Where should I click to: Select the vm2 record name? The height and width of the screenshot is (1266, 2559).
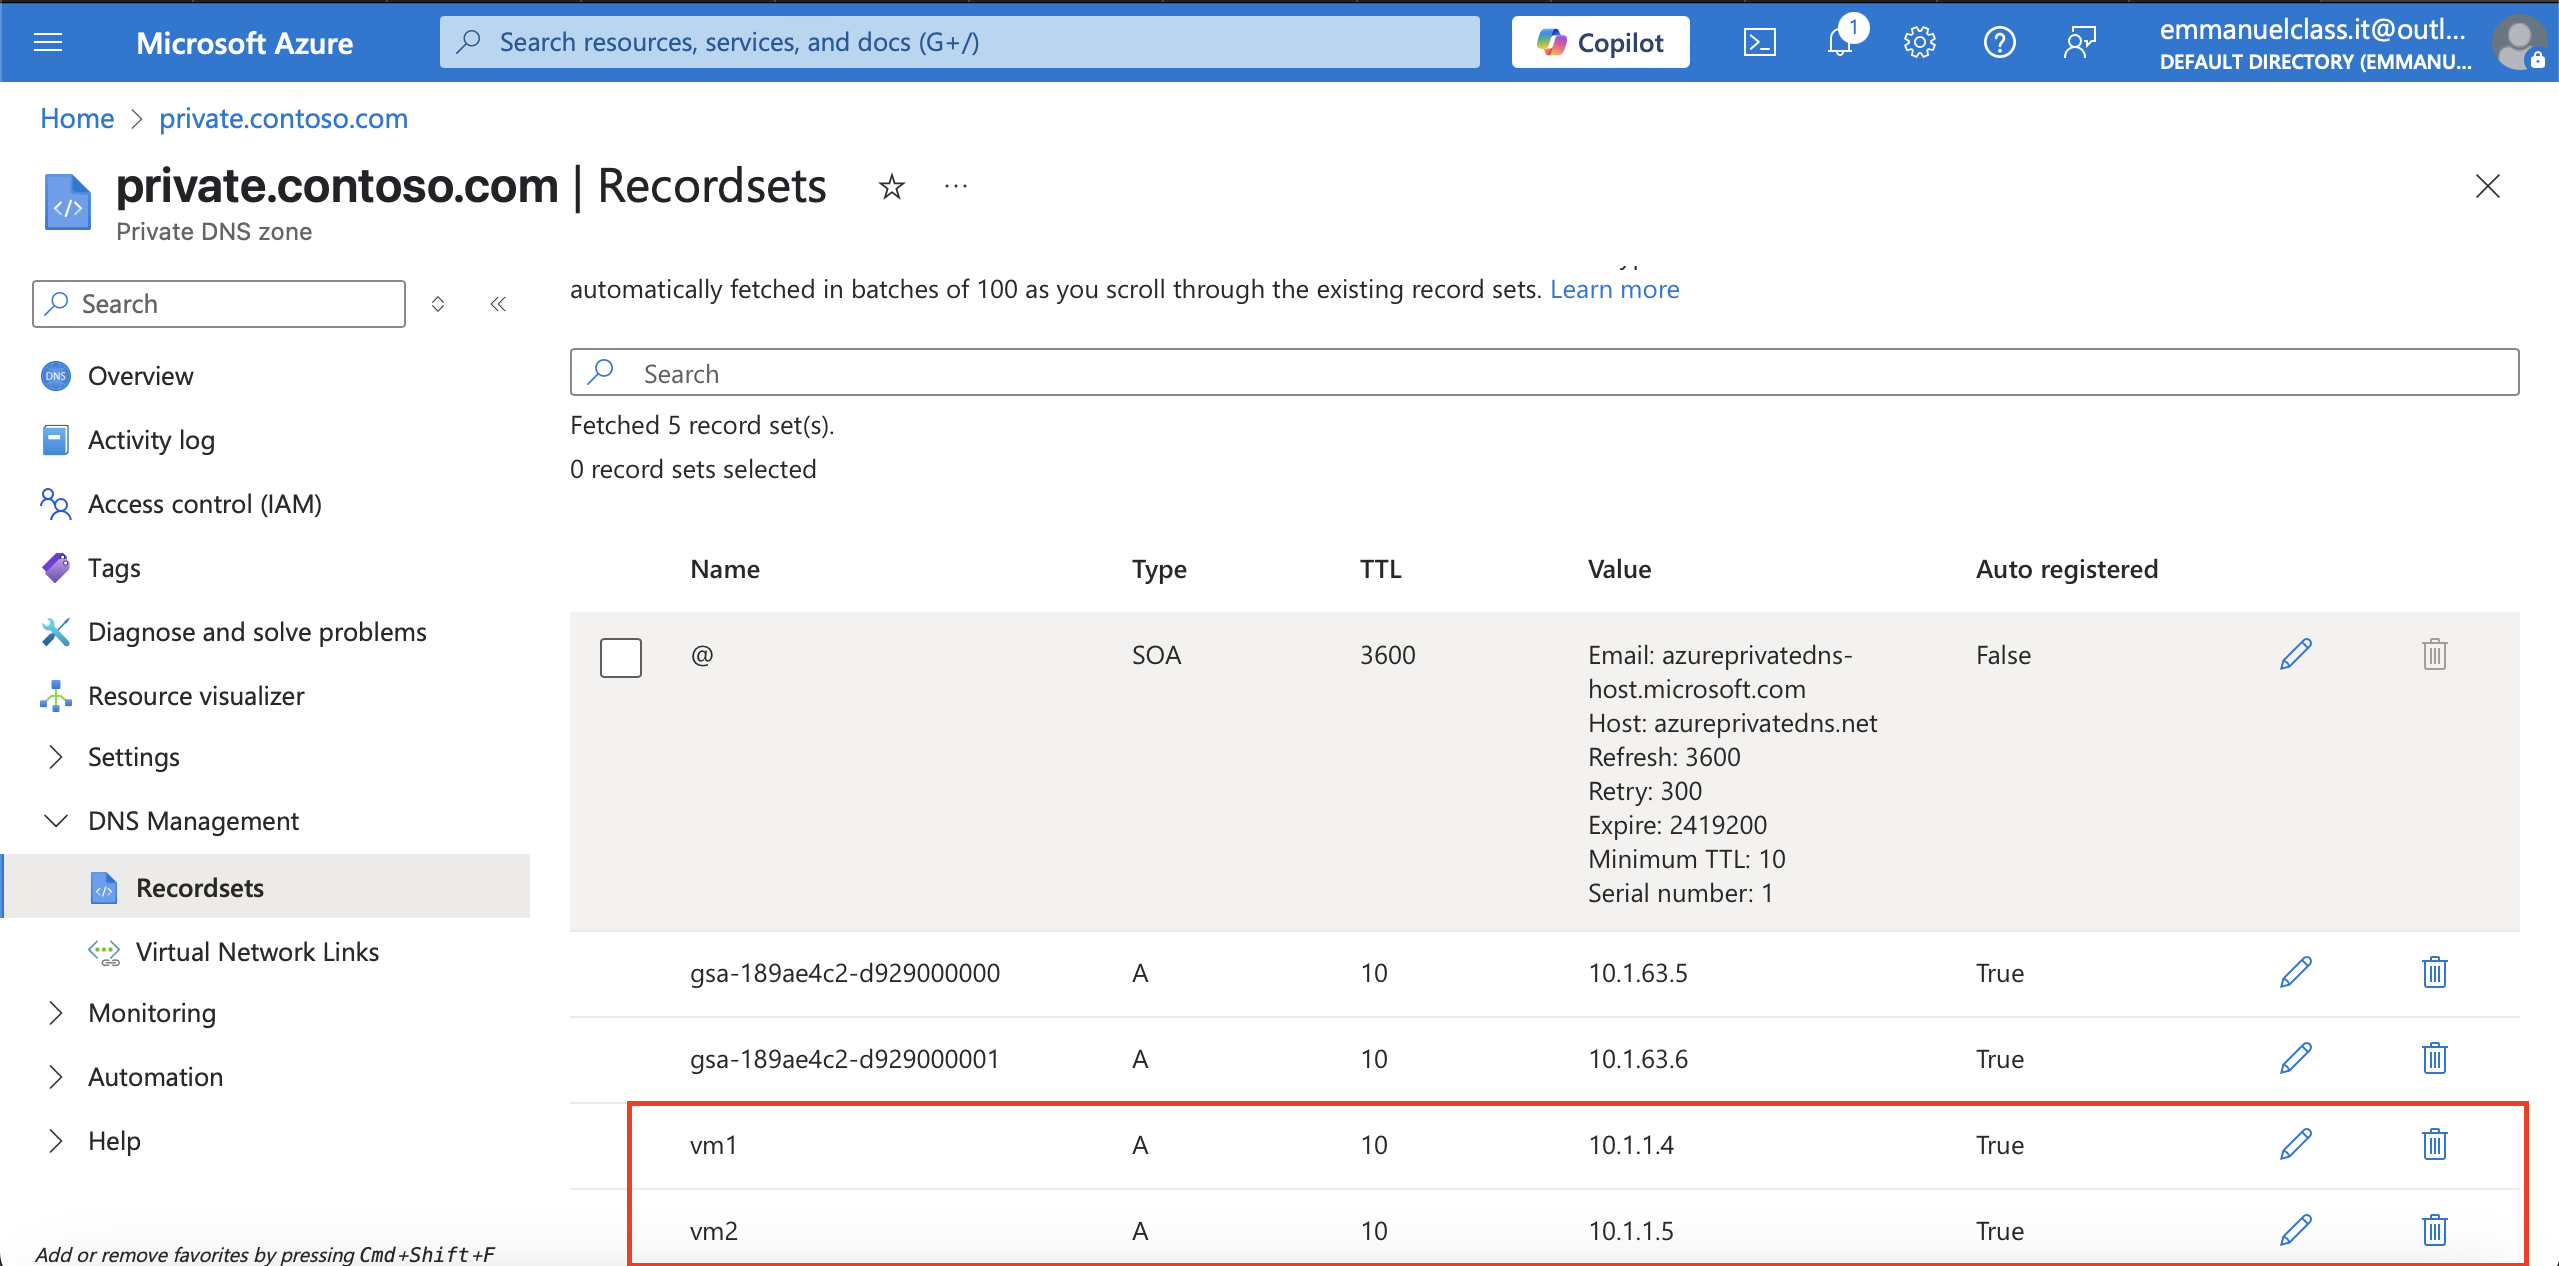713,1231
